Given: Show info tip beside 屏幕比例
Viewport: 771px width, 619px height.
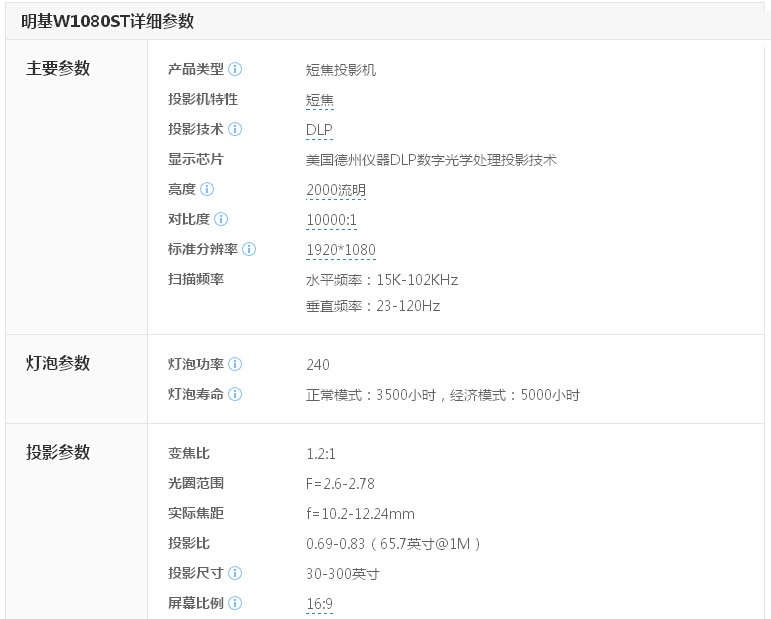Looking at the screenshot, I should (x=235, y=603).
